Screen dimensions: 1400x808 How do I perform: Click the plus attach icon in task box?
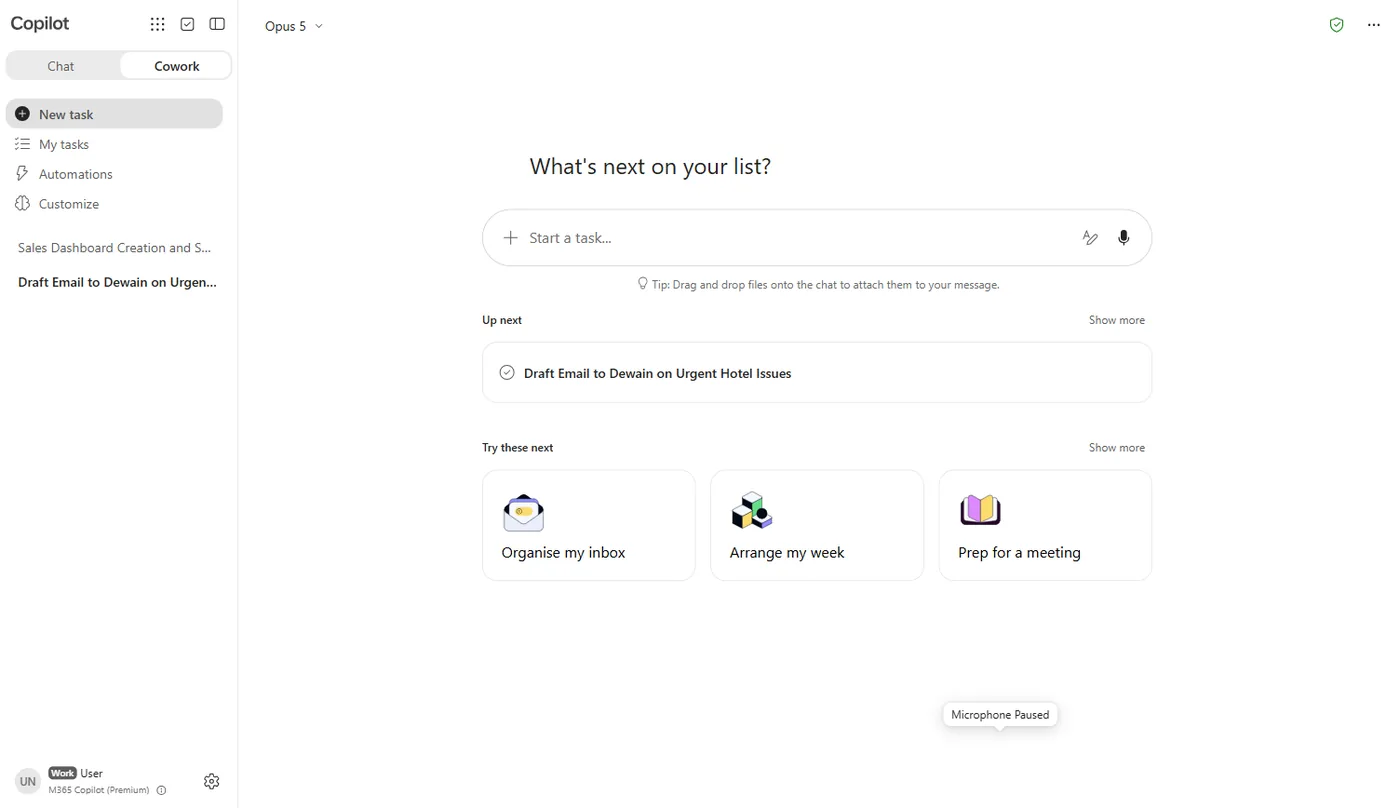click(x=510, y=237)
